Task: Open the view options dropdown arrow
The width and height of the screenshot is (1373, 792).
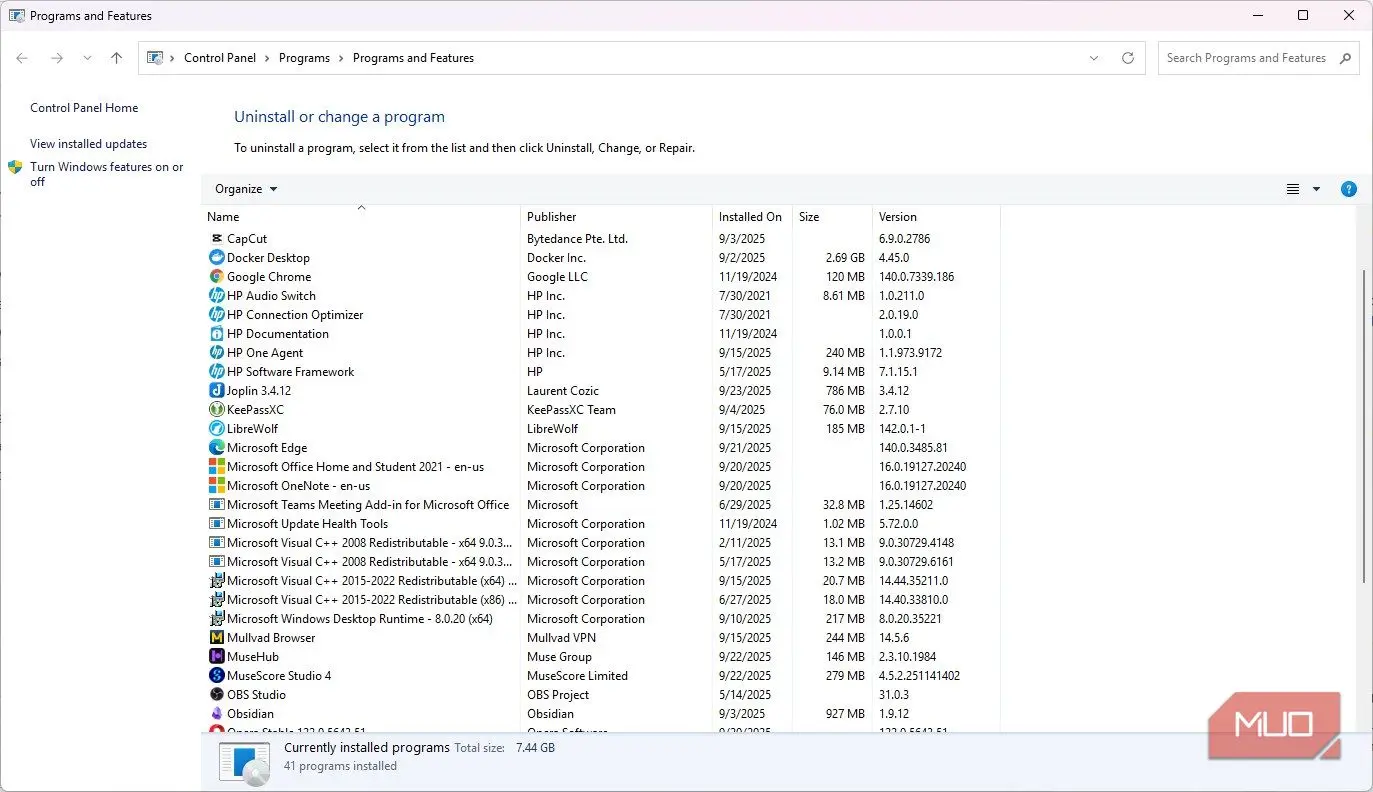Action: (1316, 189)
